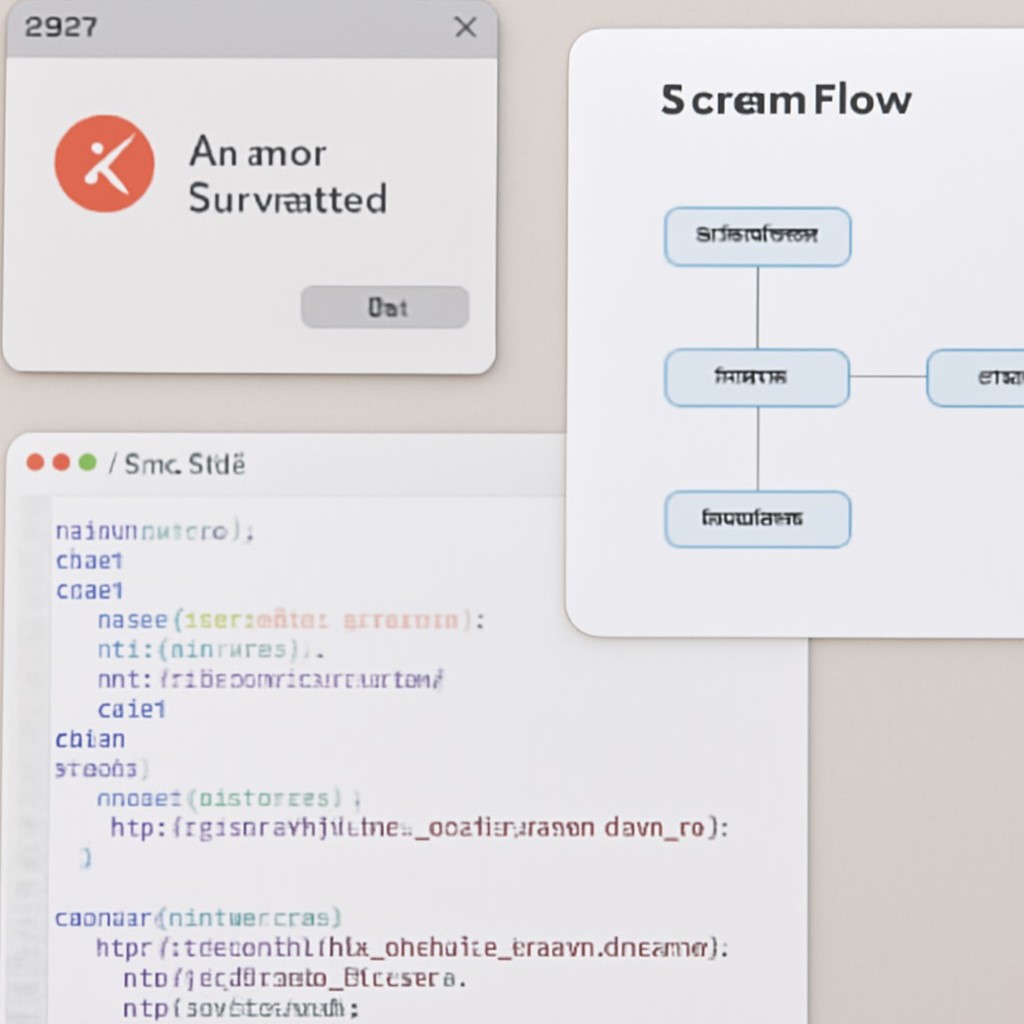Screen dimensions: 1024x1024
Task: Click connector line between top and middle nodes
Action: tap(757, 307)
